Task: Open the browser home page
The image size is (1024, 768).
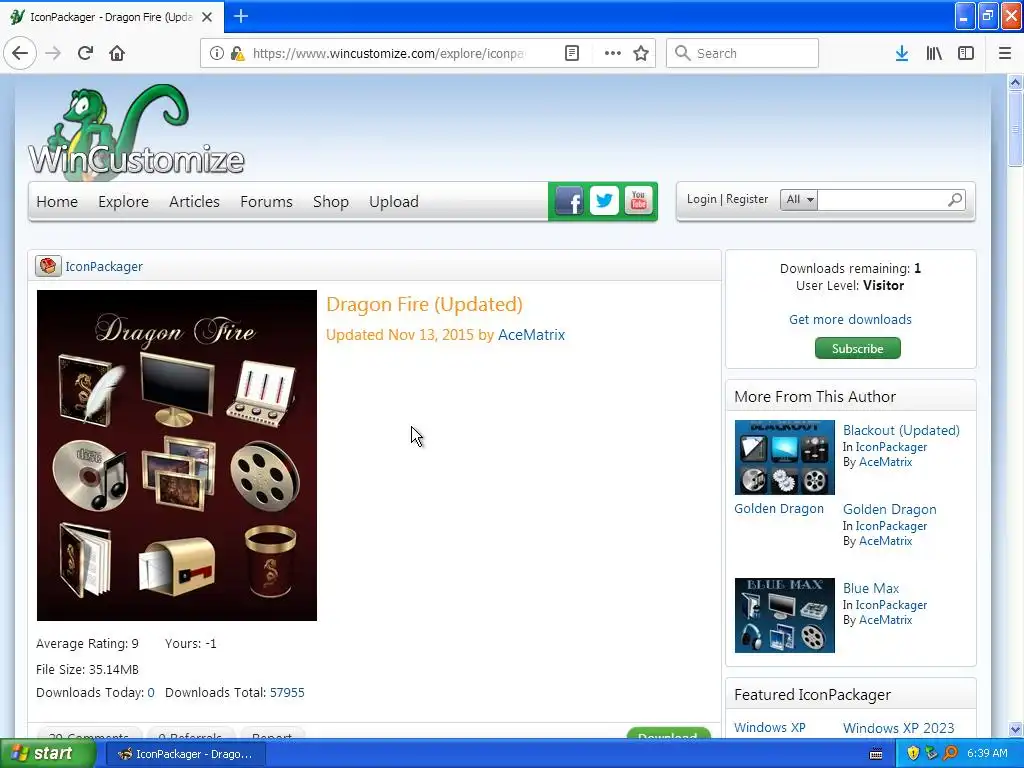Action: click(x=117, y=53)
